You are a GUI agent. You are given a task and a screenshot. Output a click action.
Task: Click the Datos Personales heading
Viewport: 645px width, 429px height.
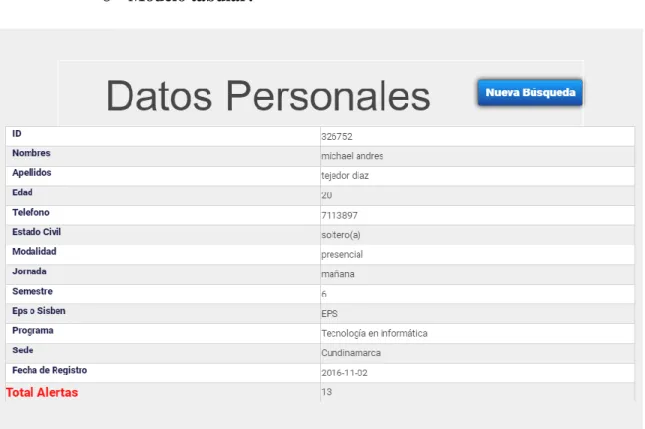pos(268,96)
